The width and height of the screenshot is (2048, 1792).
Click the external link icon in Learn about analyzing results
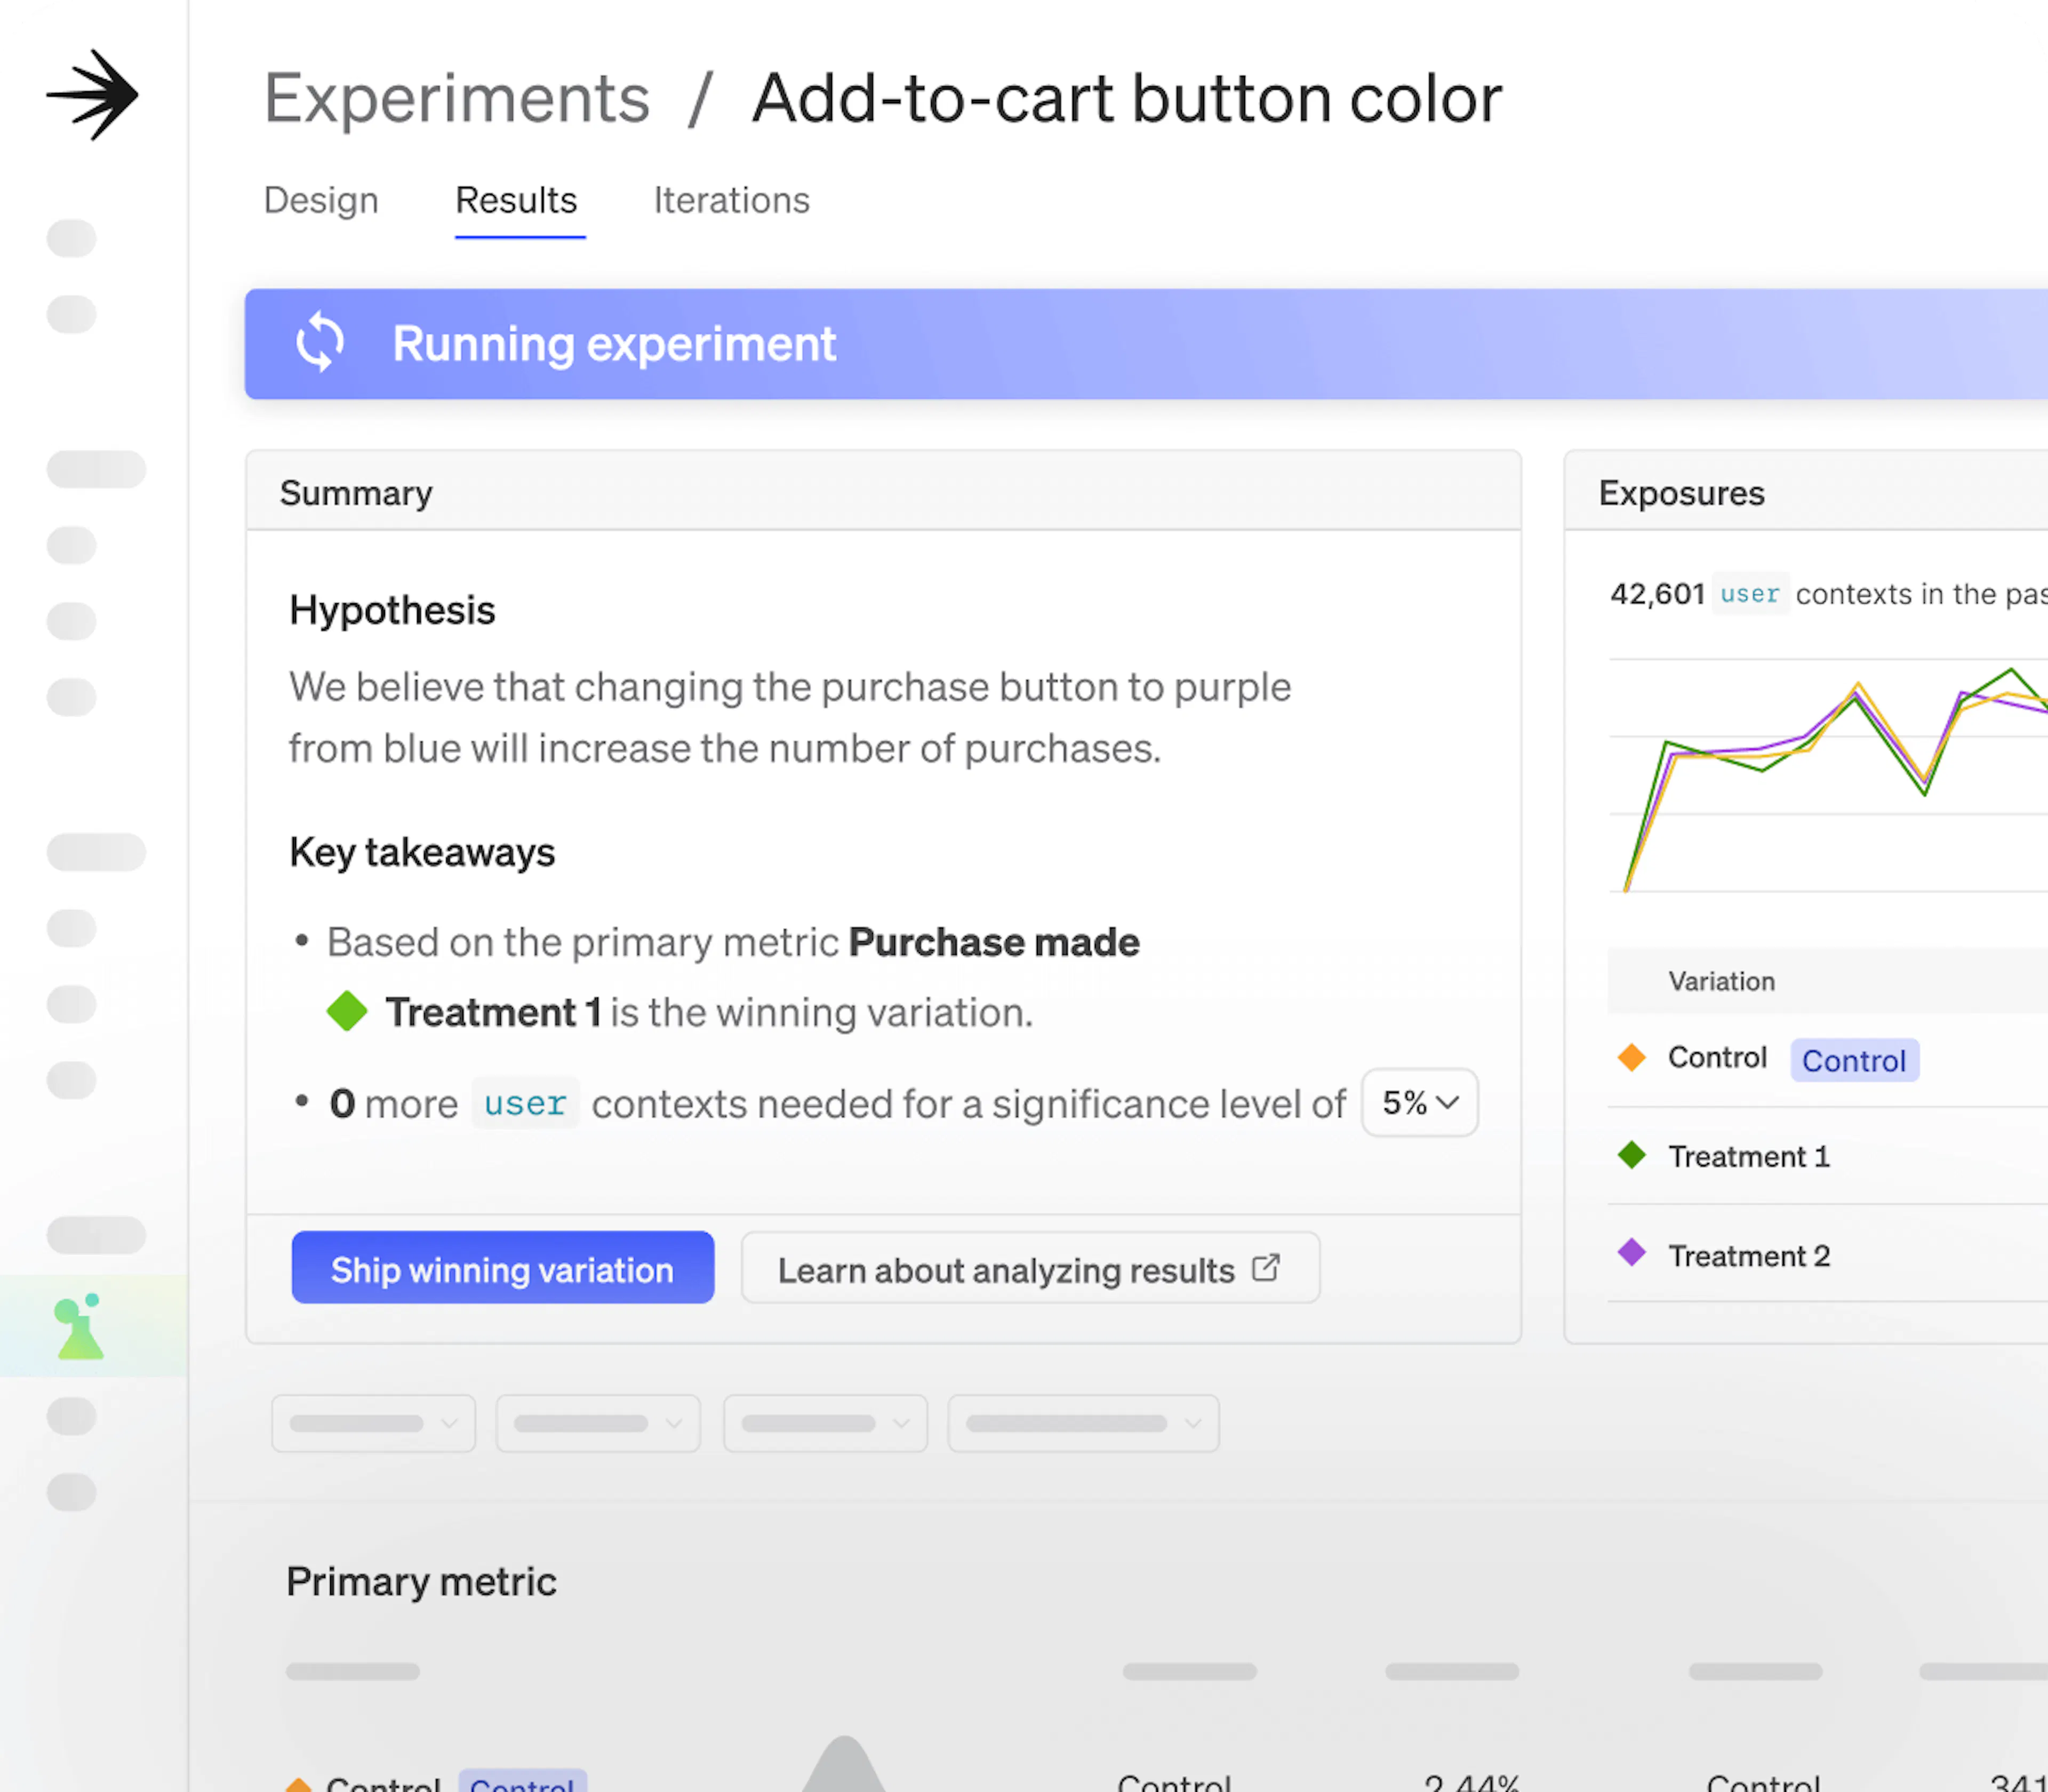point(1265,1268)
